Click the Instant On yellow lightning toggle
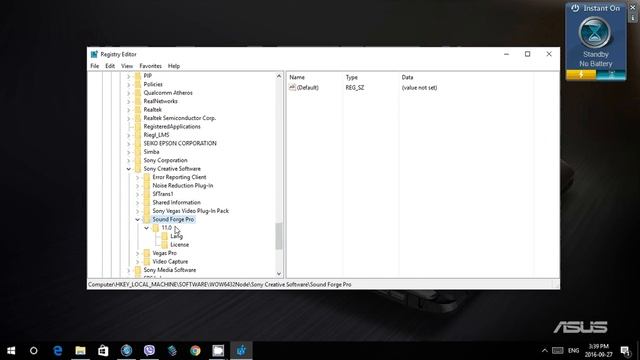 (x=581, y=75)
